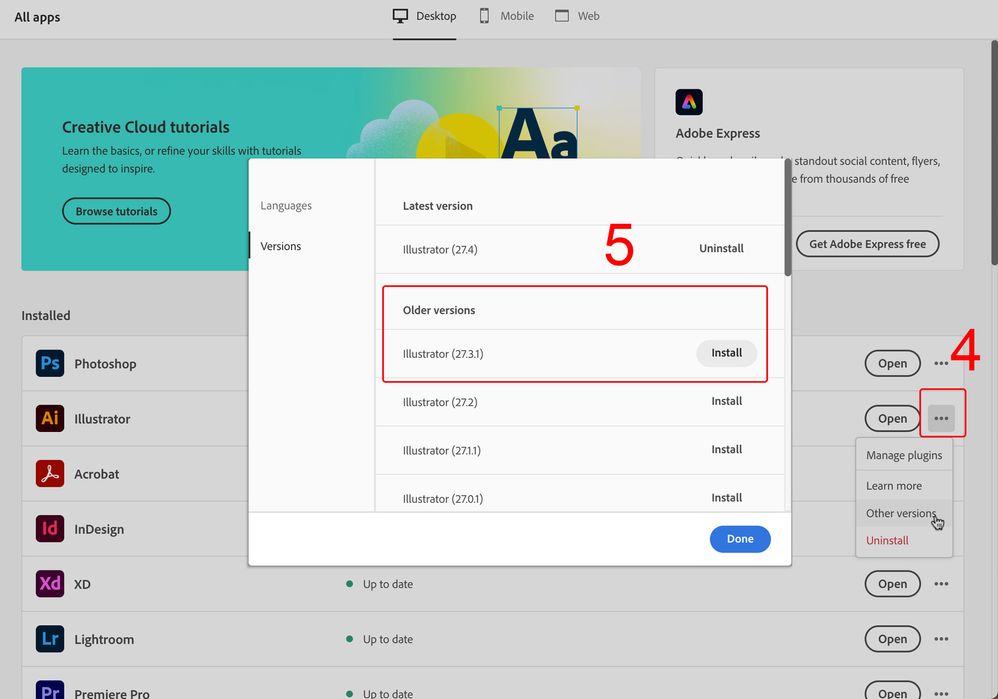Click the 'Illustrator (27.3.1)' version label

coord(443,354)
